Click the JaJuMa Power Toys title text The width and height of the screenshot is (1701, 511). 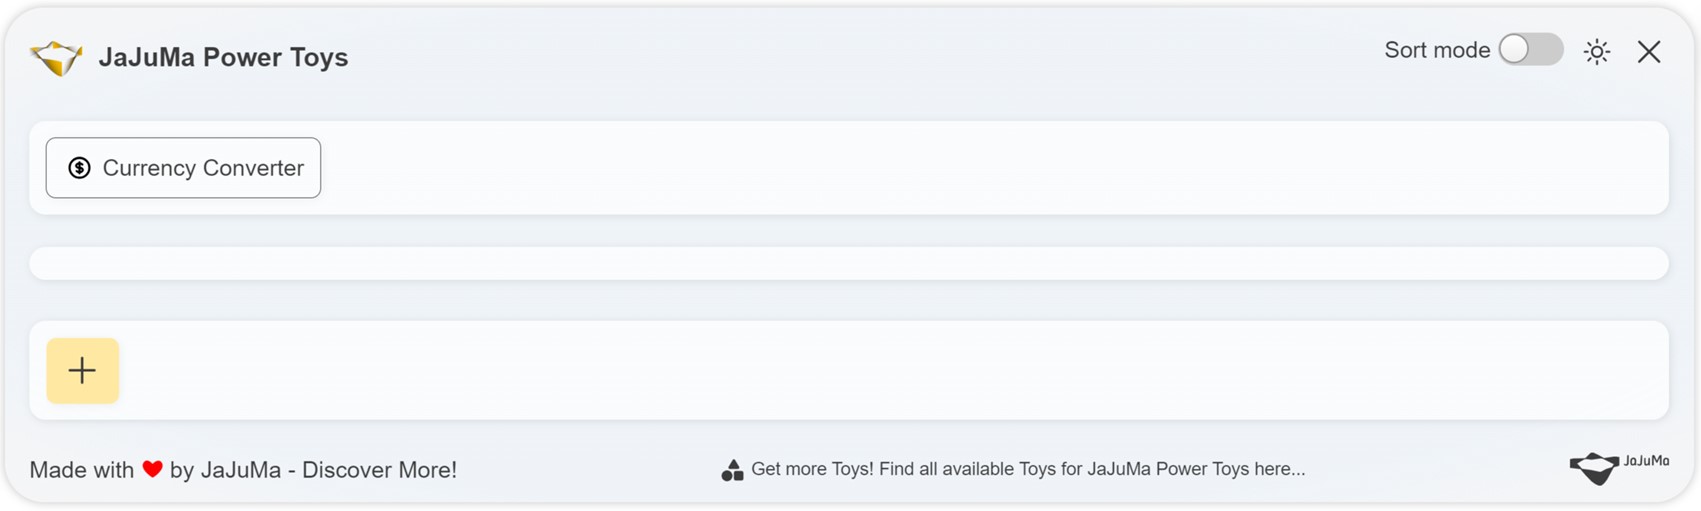pos(223,57)
